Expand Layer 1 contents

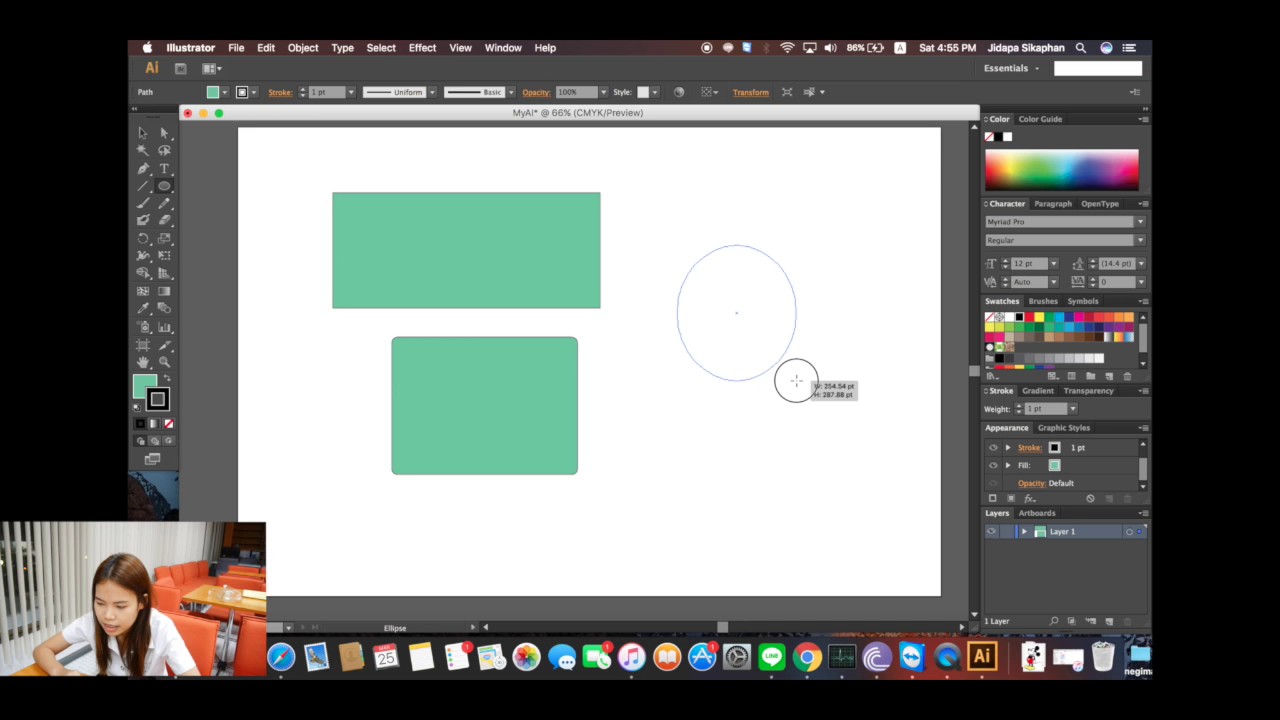tap(1023, 532)
